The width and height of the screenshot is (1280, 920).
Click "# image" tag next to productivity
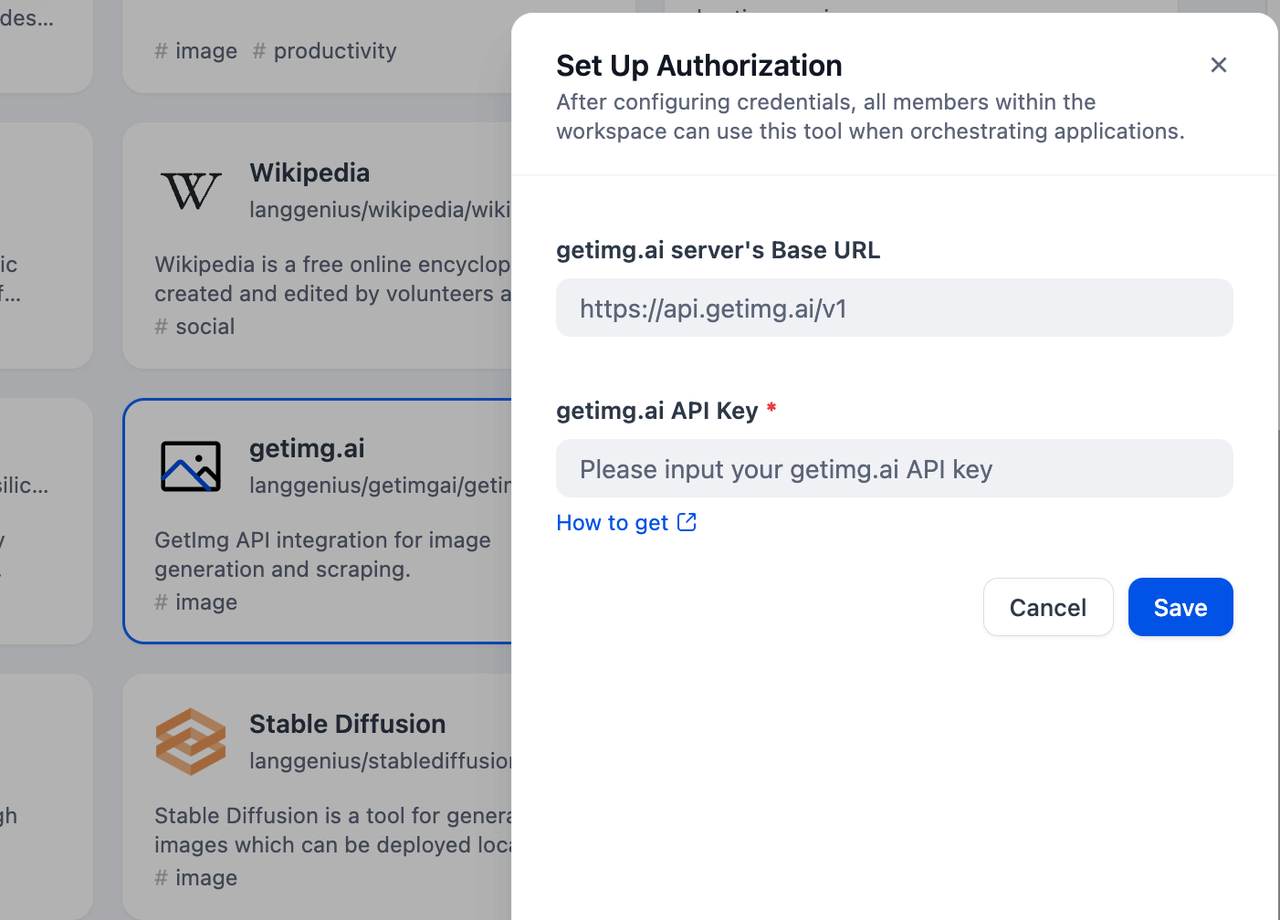click(196, 51)
